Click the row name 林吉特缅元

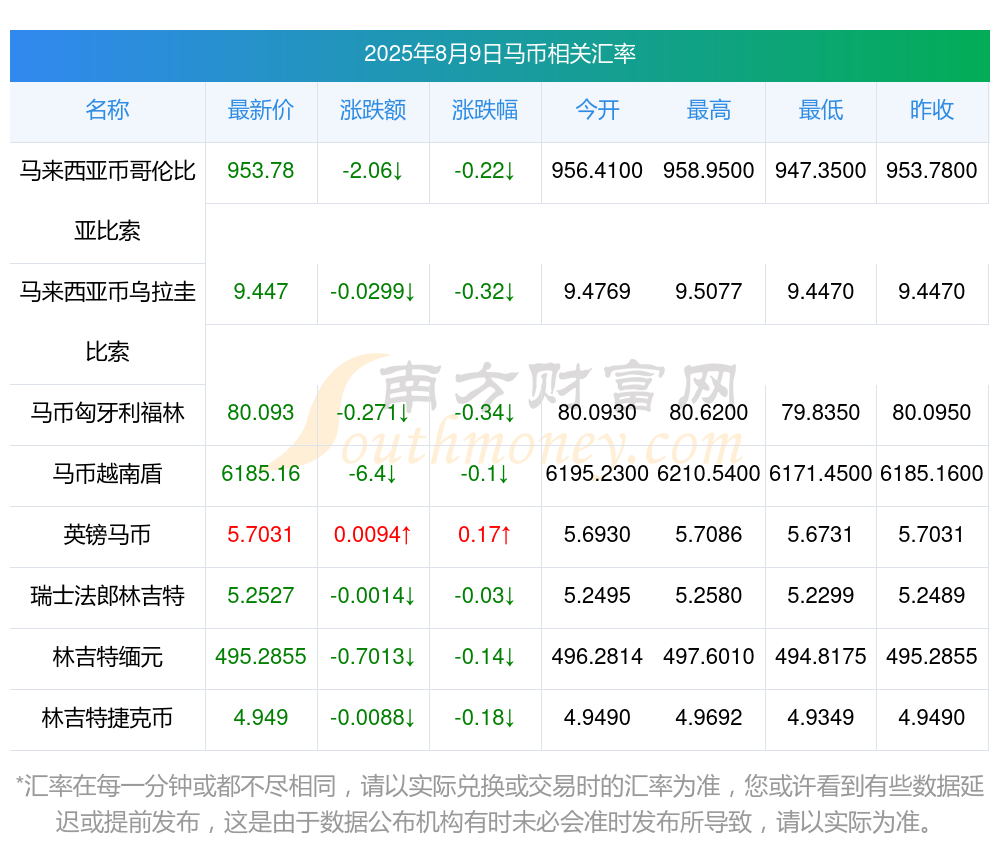(107, 657)
